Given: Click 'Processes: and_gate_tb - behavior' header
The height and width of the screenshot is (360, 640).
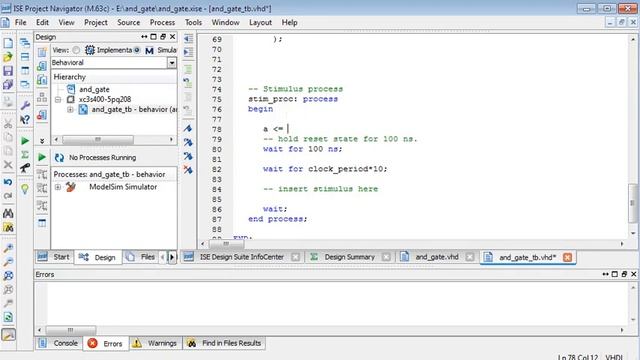Looking at the screenshot, I should click(x=109, y=174).
